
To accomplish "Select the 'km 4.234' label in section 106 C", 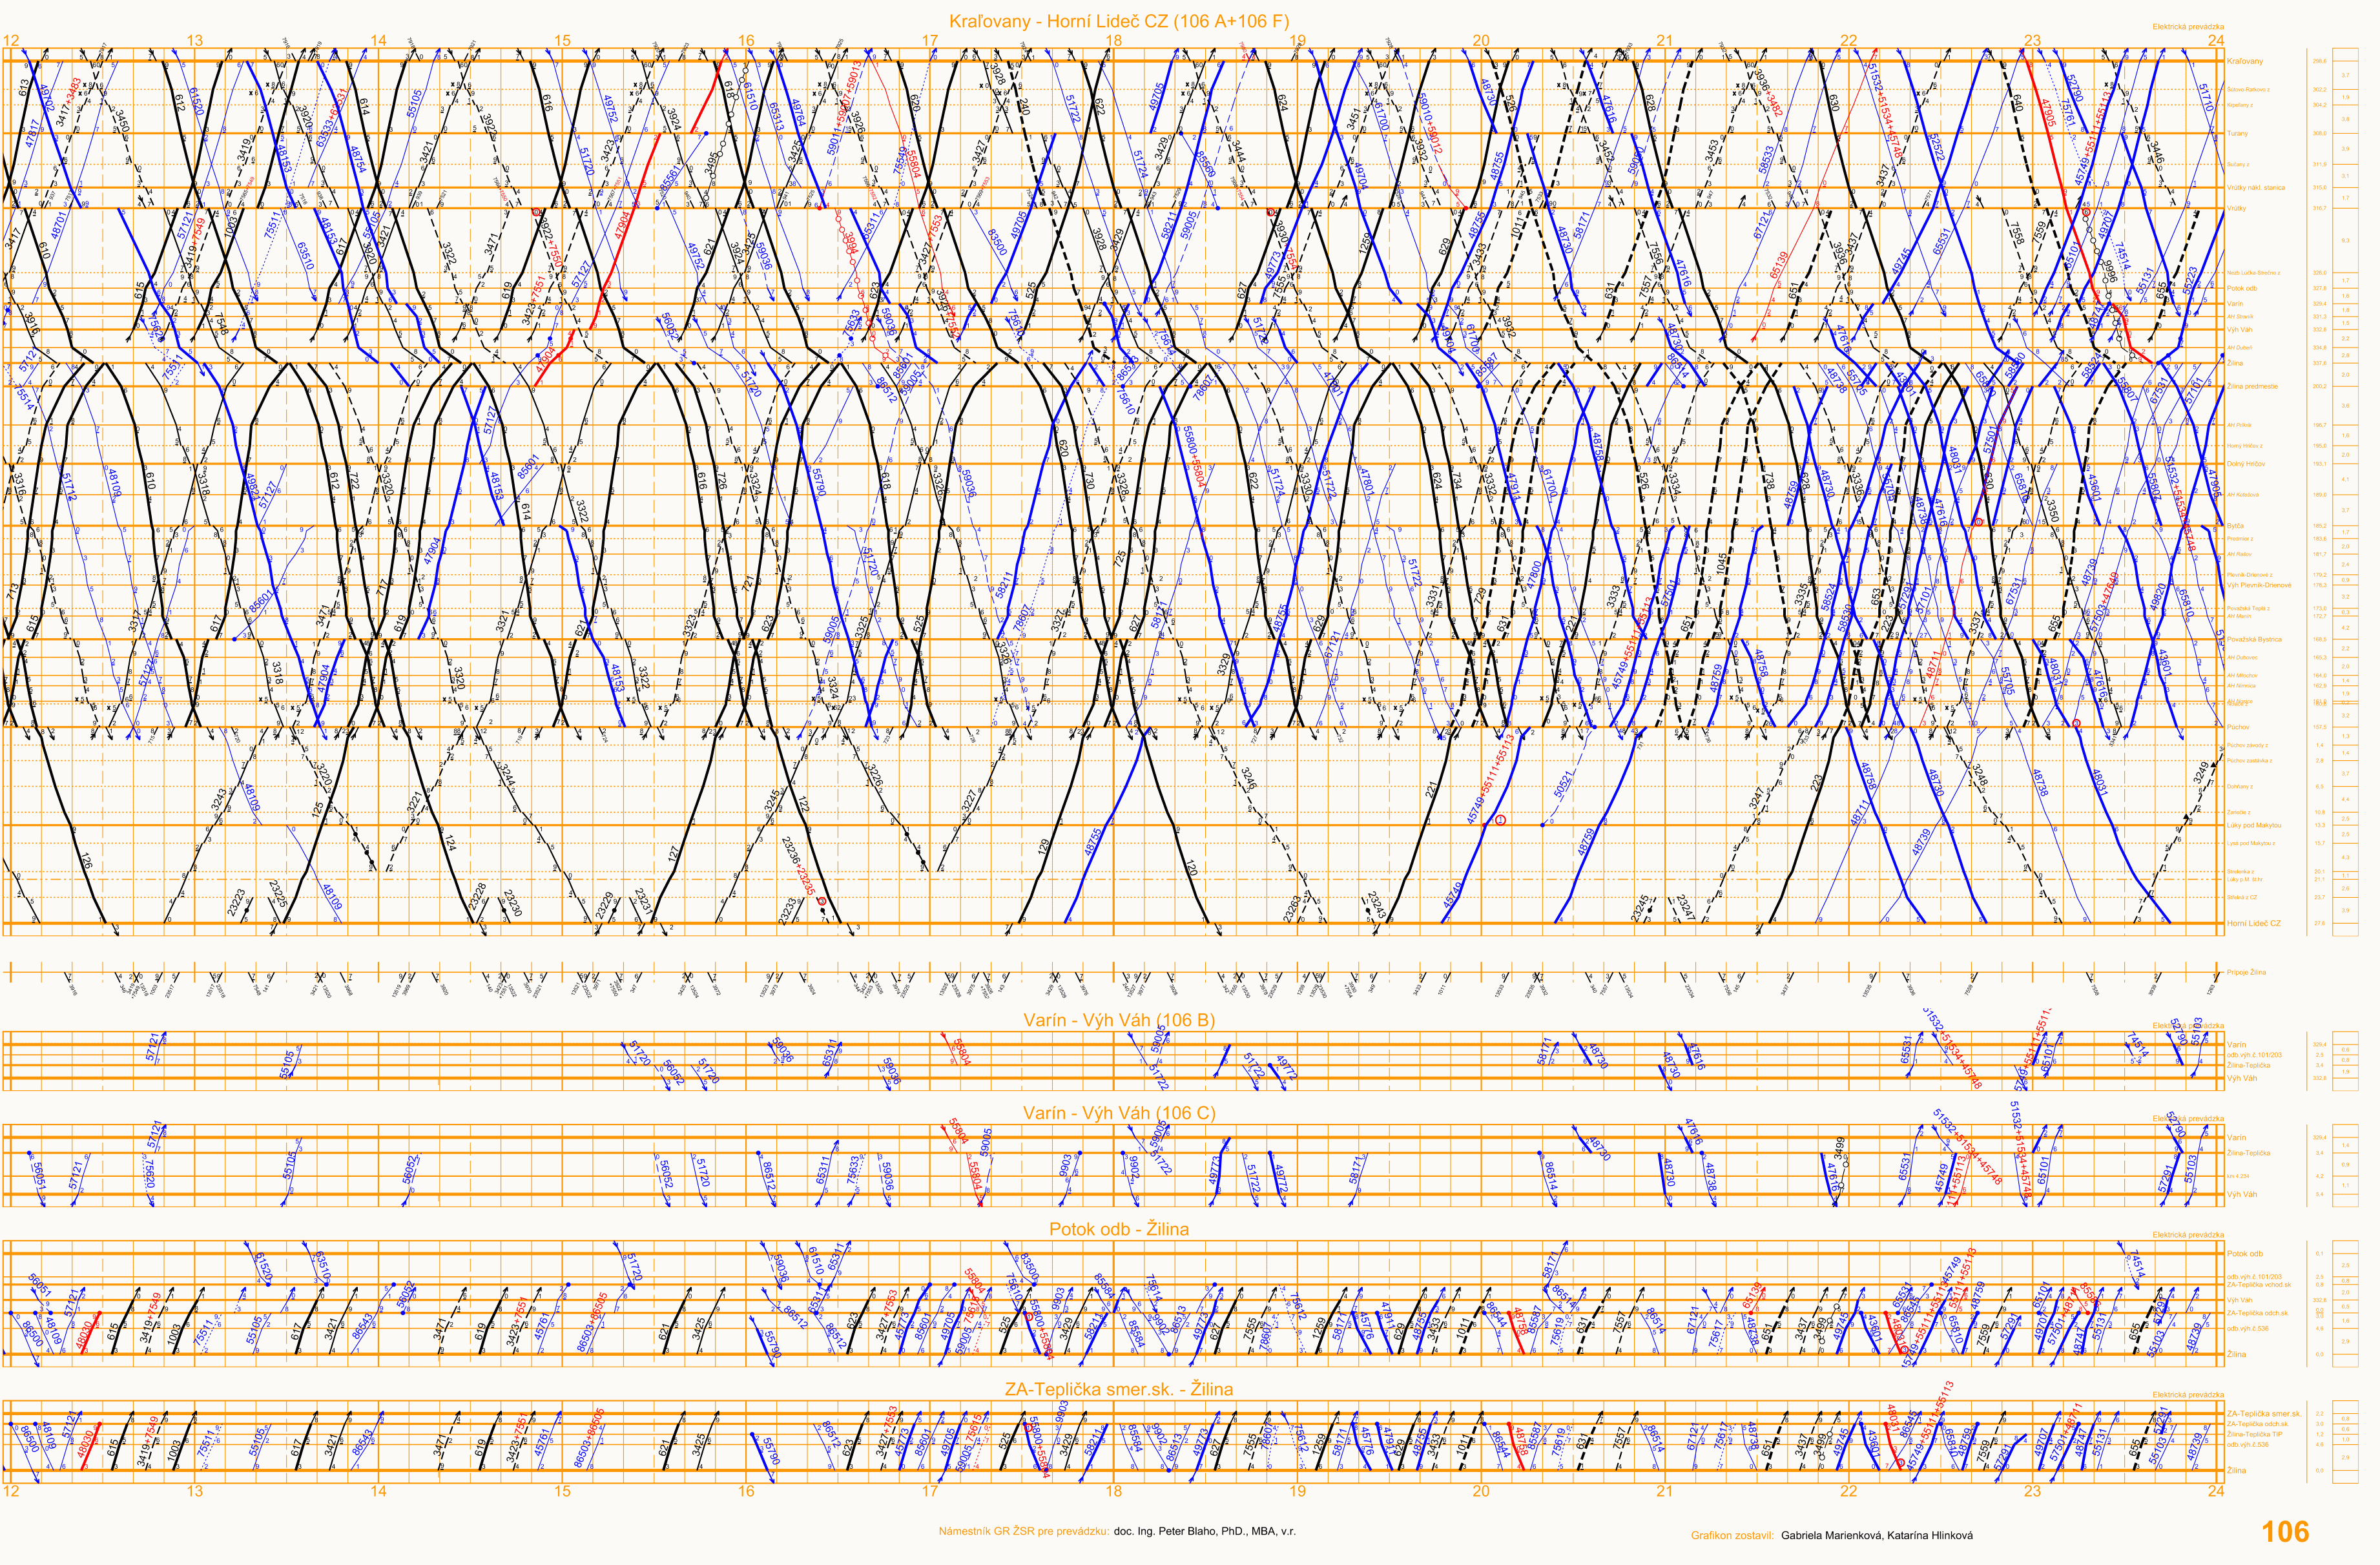I will [2238, 1176].
